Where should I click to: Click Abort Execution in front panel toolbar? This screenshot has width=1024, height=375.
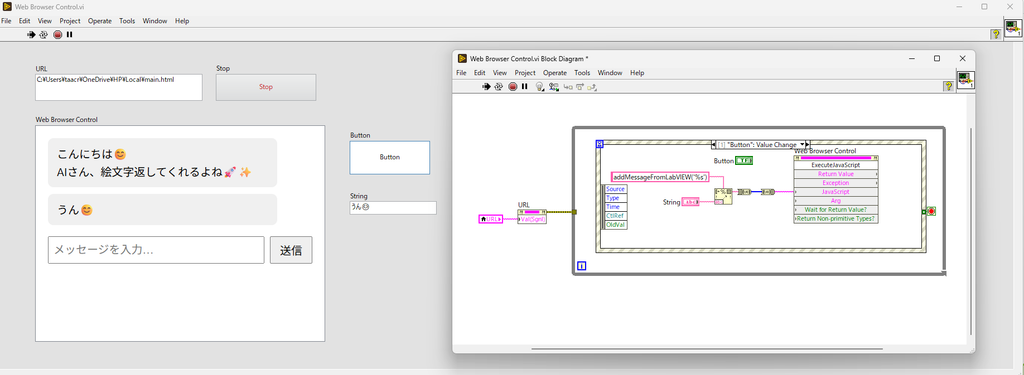coord(57,35)
